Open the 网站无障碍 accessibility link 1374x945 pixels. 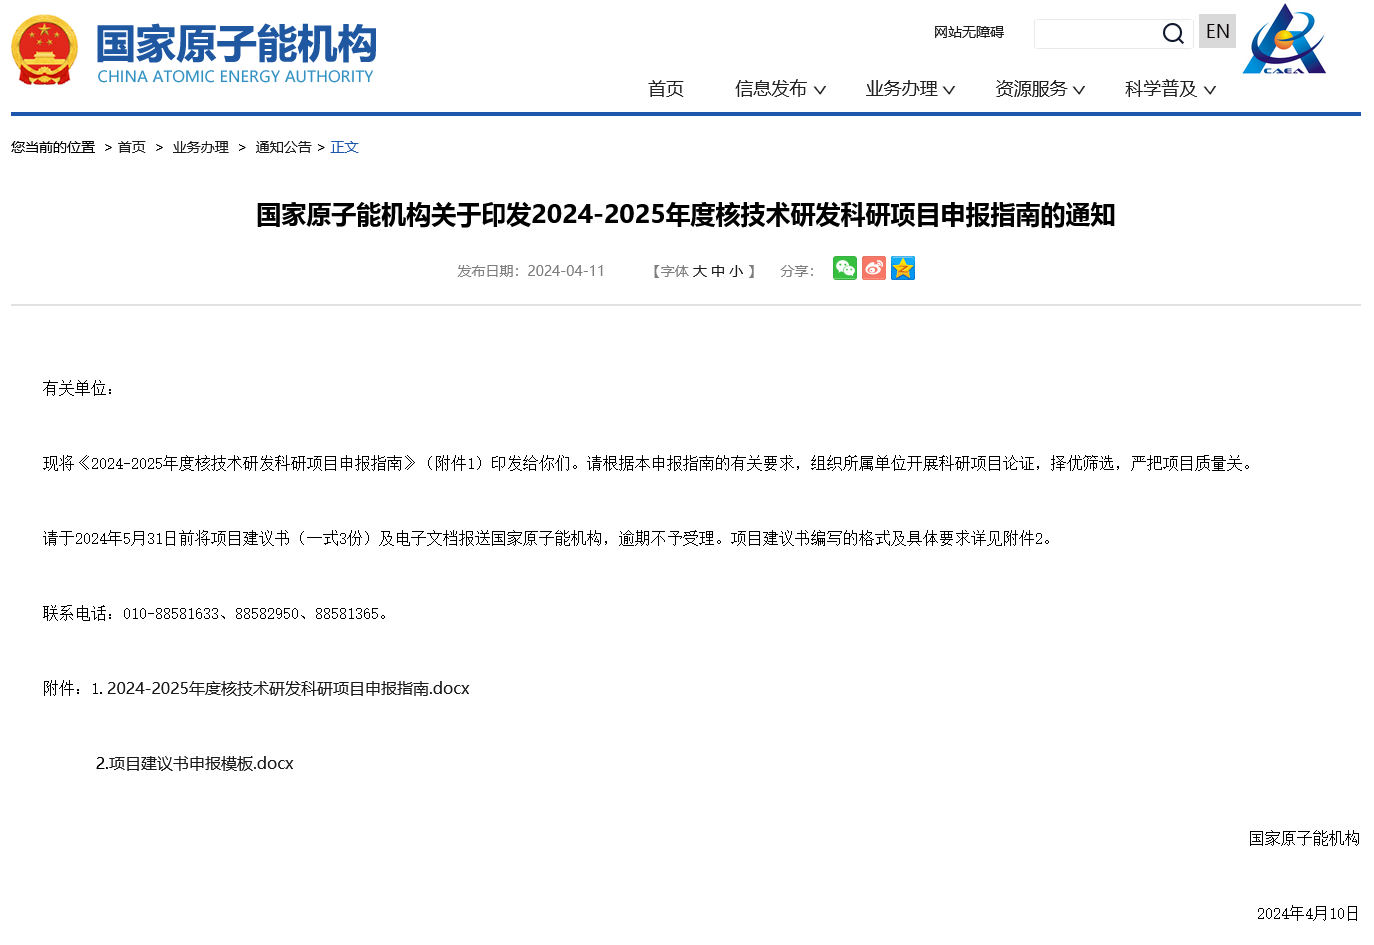click(968, 32)
